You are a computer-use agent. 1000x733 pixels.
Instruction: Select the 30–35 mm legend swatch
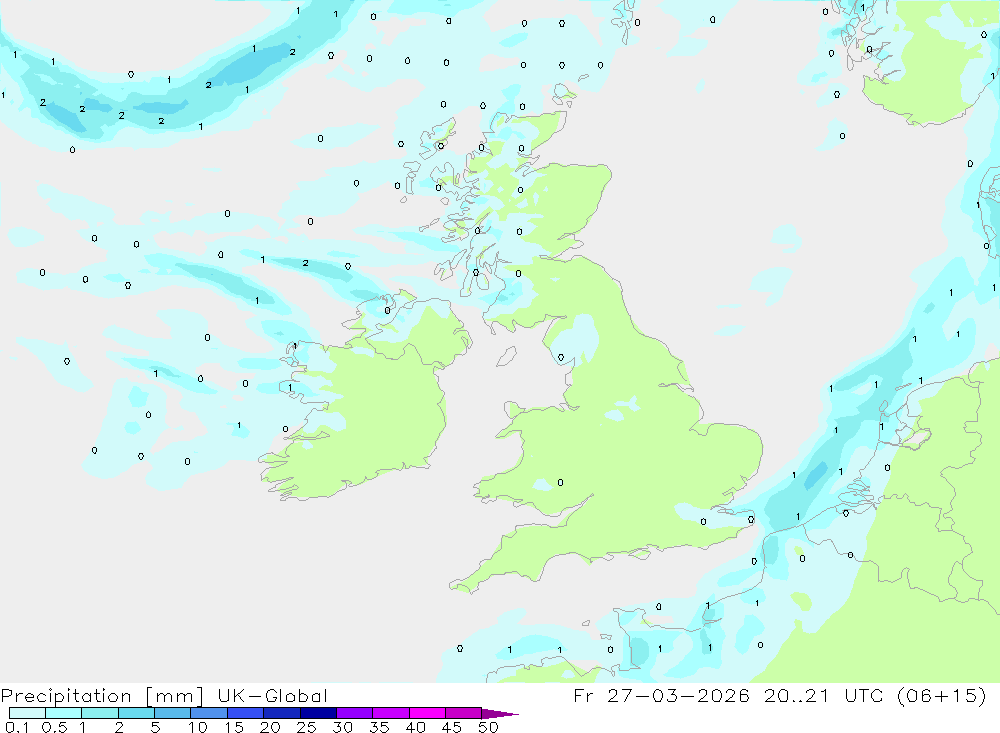point(355,713)
